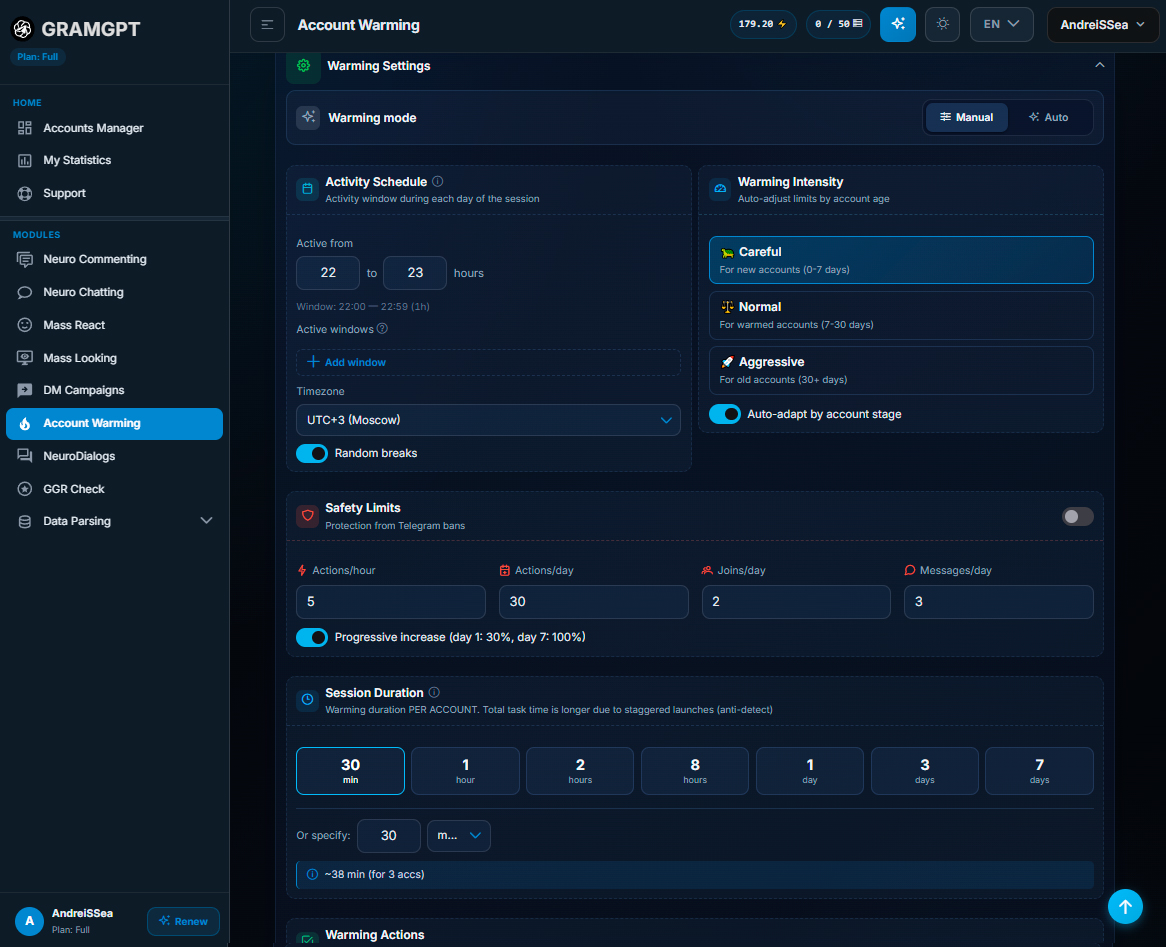Click the DM Campaigns arrow icon
This screenshot has width=1166, height=947.
click(x=25, y=390)
